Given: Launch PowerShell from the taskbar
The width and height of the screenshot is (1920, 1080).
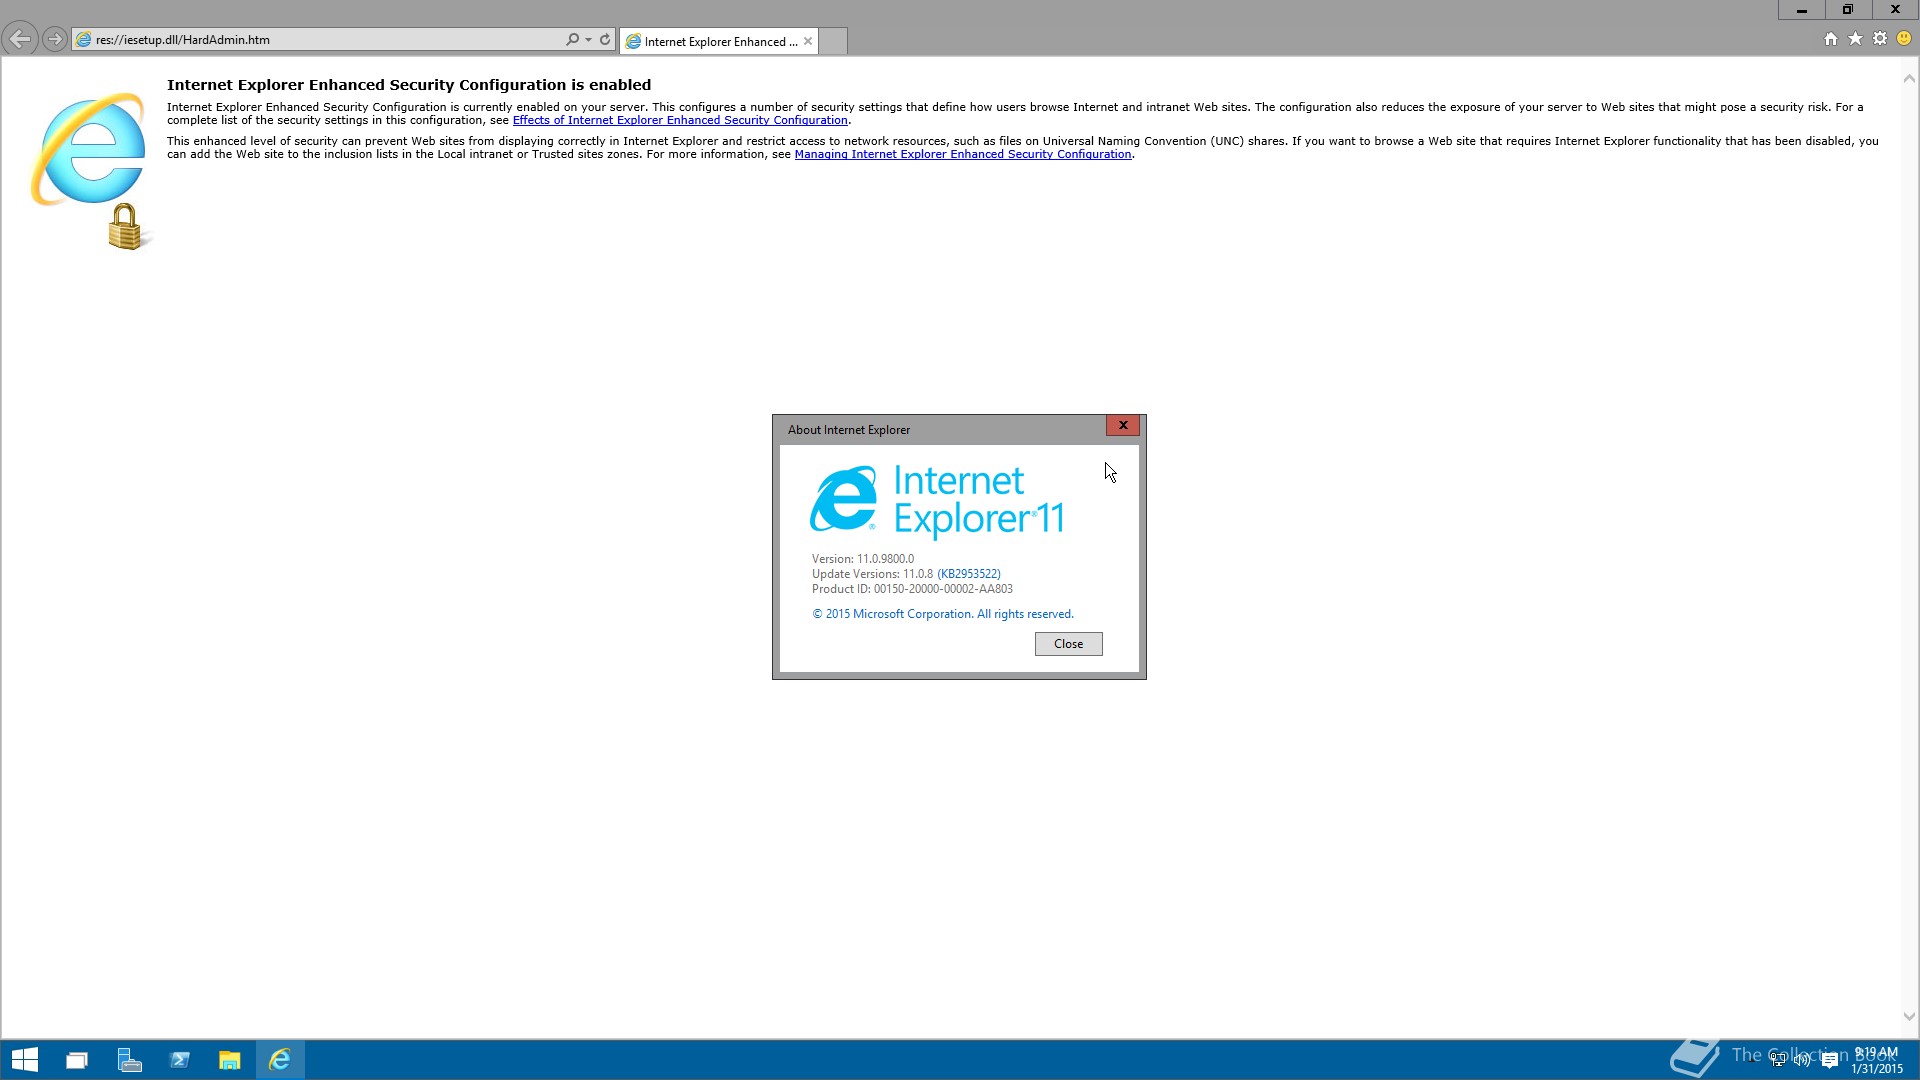Looking at the screenshot, I should click(x=180, y=1060).
